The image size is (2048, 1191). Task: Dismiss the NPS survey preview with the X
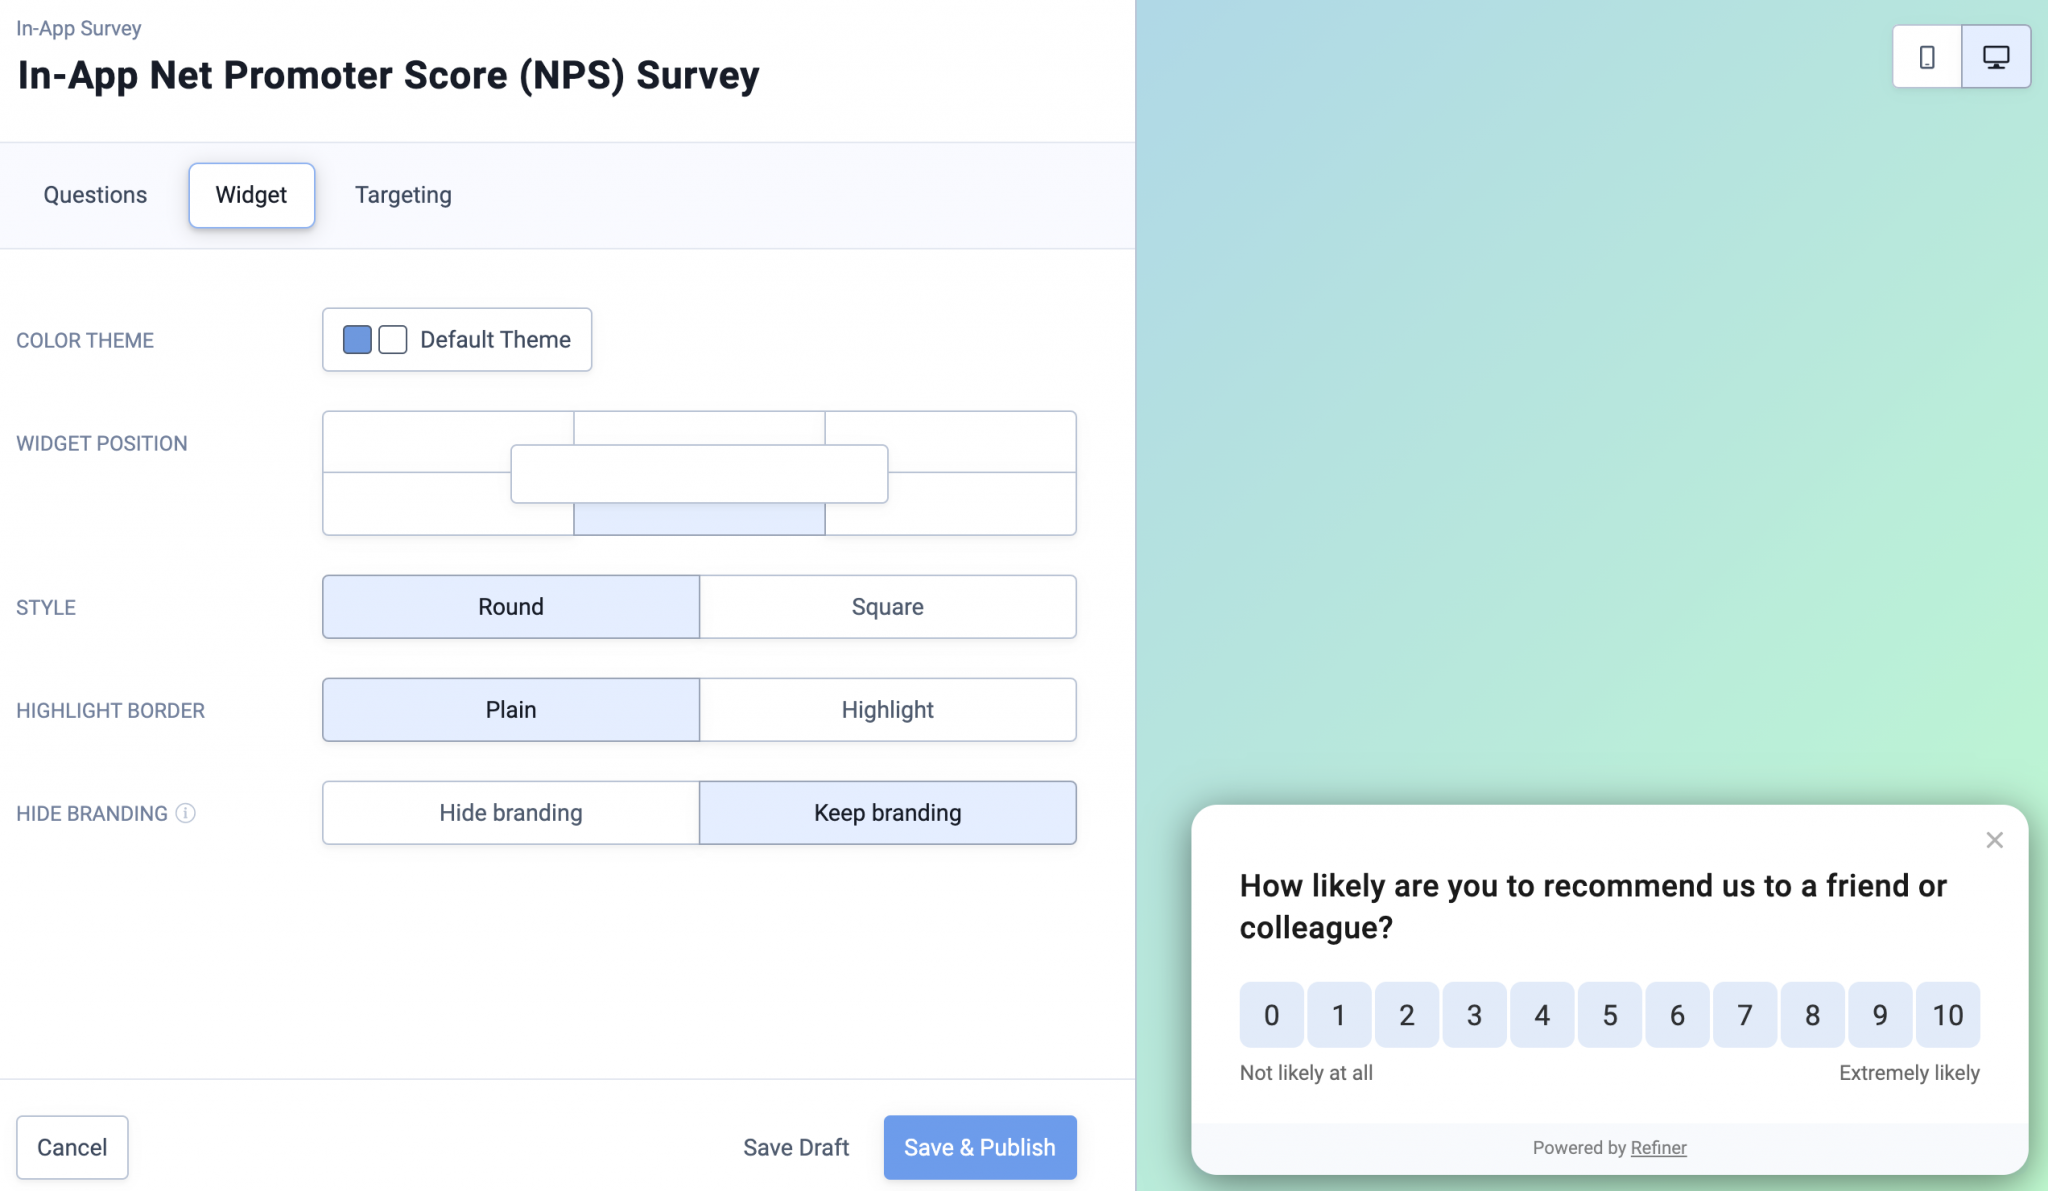(x=1994, y=840)
